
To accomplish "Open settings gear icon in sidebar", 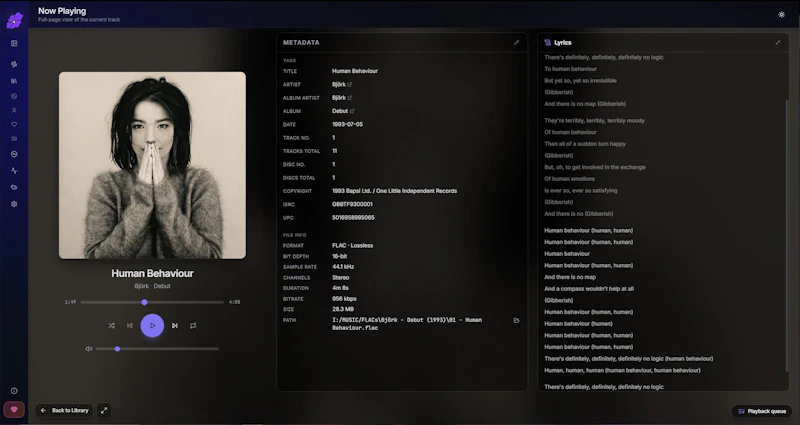I will point(14,204).
